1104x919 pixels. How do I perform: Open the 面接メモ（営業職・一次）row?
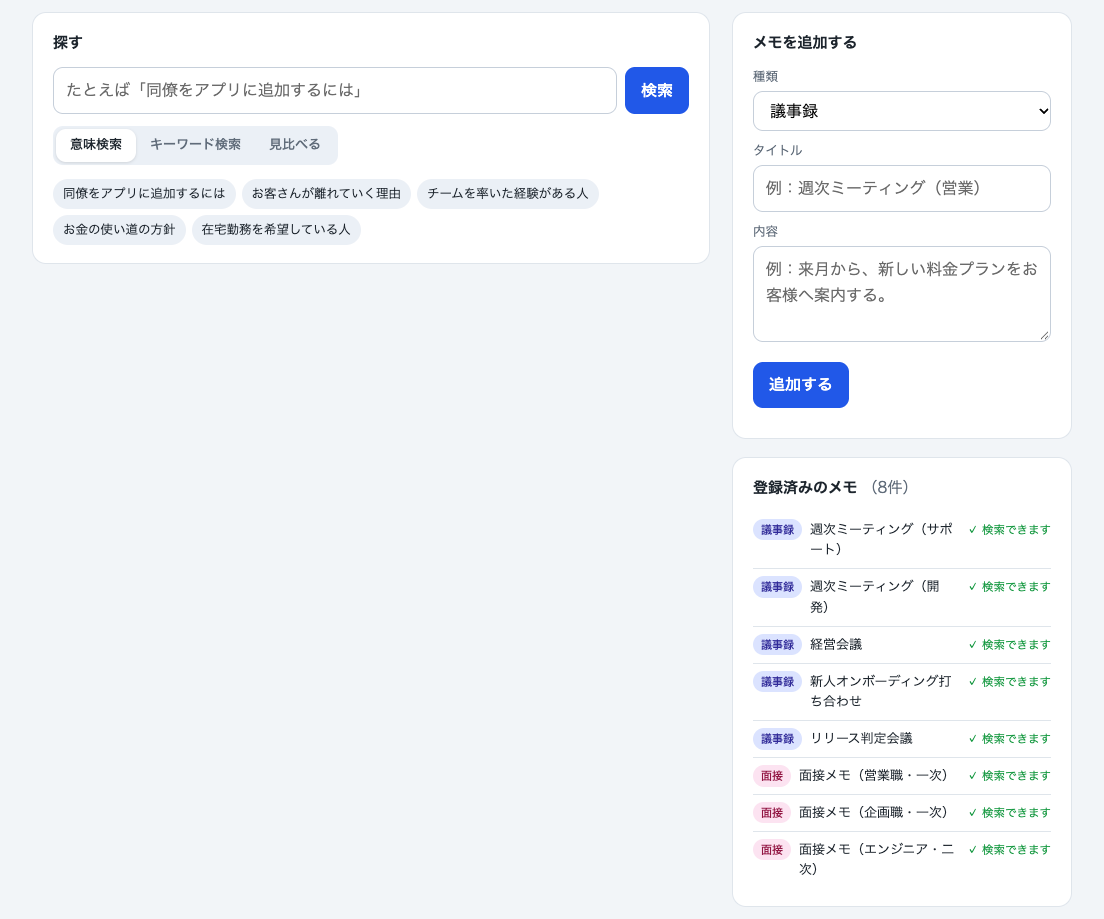(x=901, y=776)
